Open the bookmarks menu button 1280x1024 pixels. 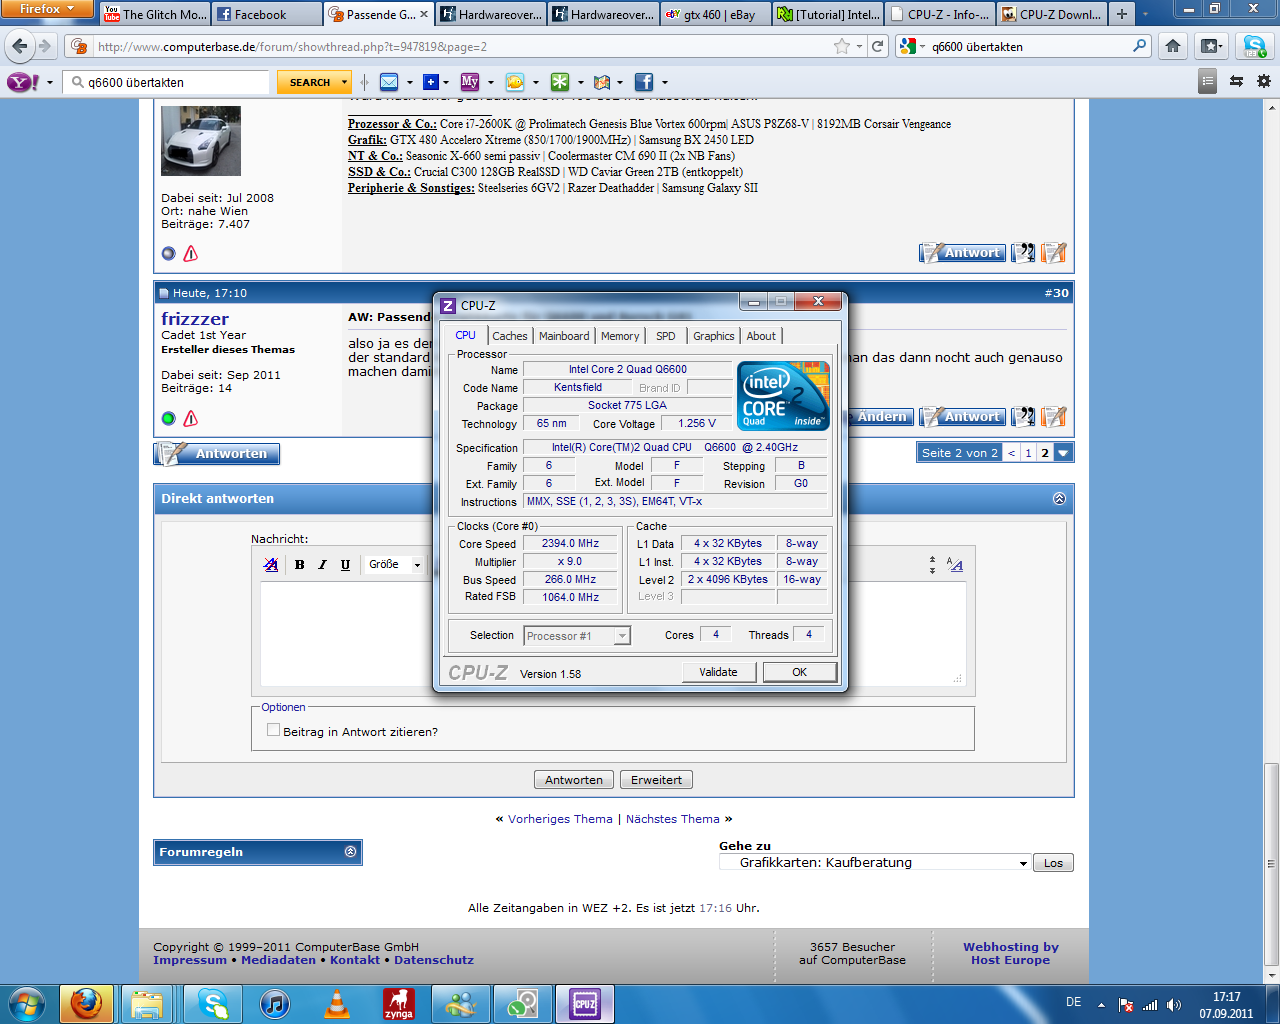pos(1212,46)
